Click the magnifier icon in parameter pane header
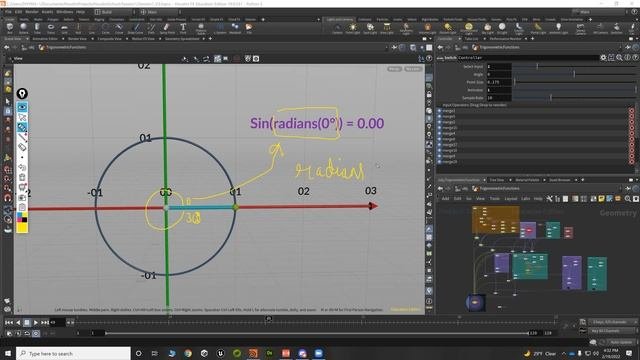Image resolution: width=640 pixels, height=360 pixels. (620, 58)
